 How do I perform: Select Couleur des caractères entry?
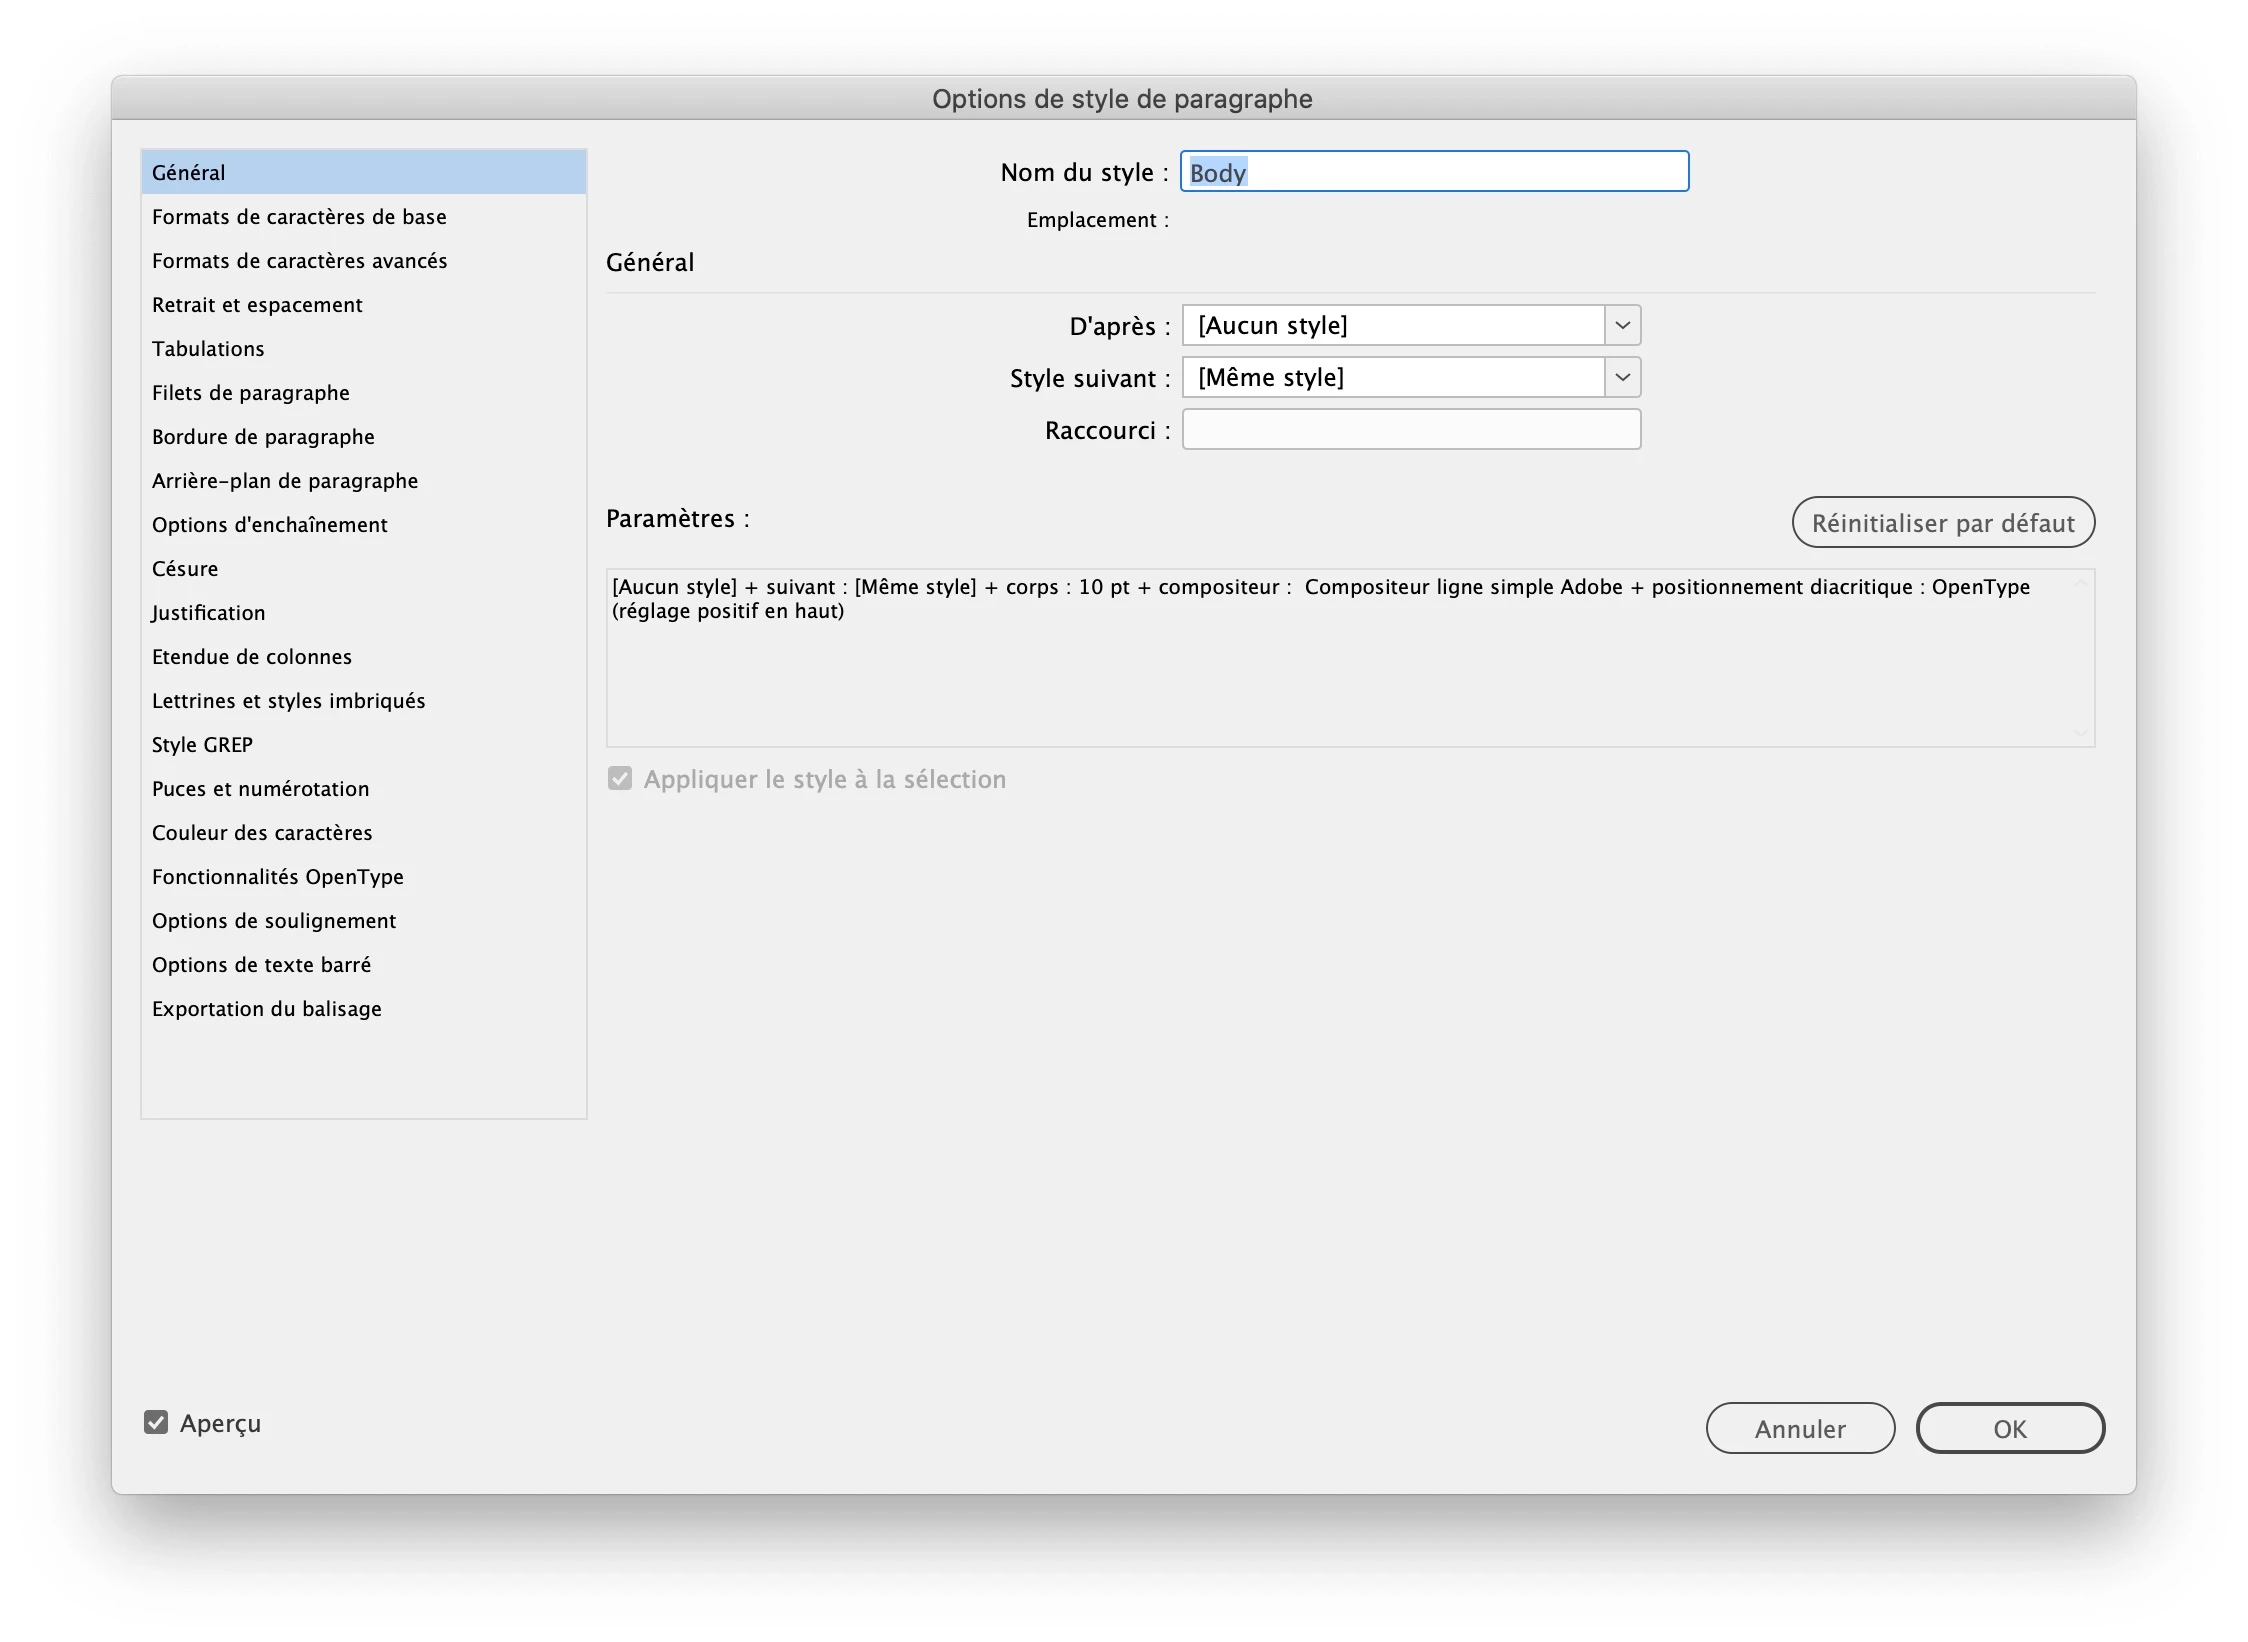[x=262, y=833]
